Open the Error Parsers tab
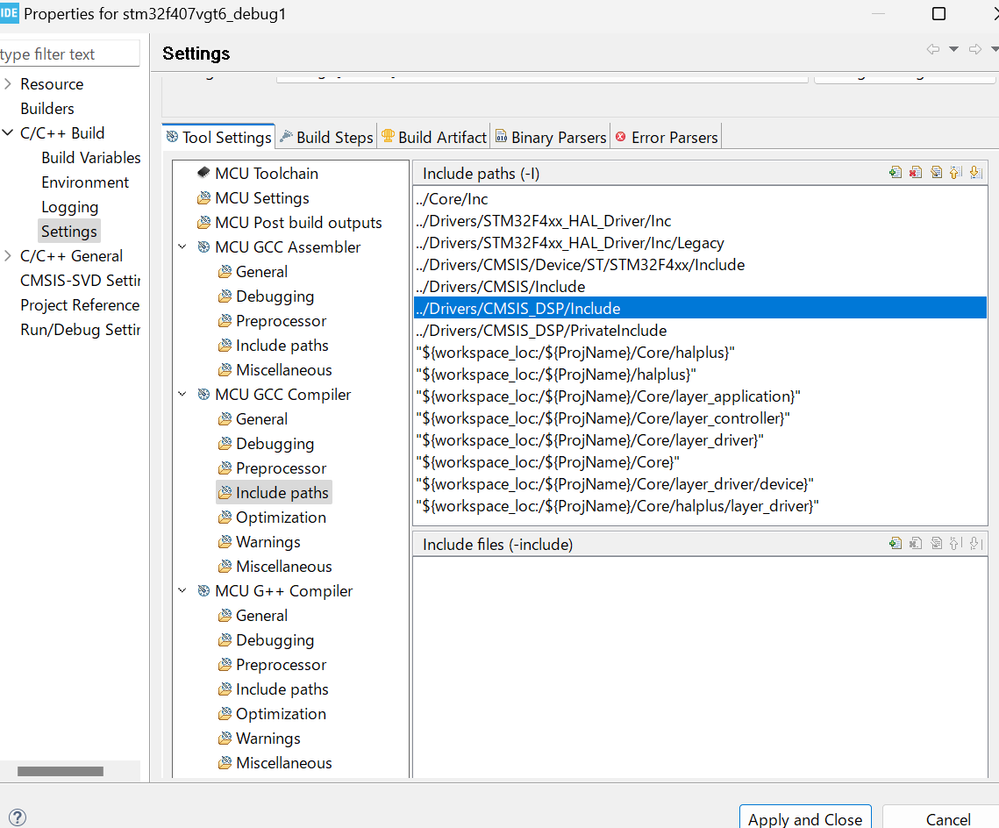 665,137
